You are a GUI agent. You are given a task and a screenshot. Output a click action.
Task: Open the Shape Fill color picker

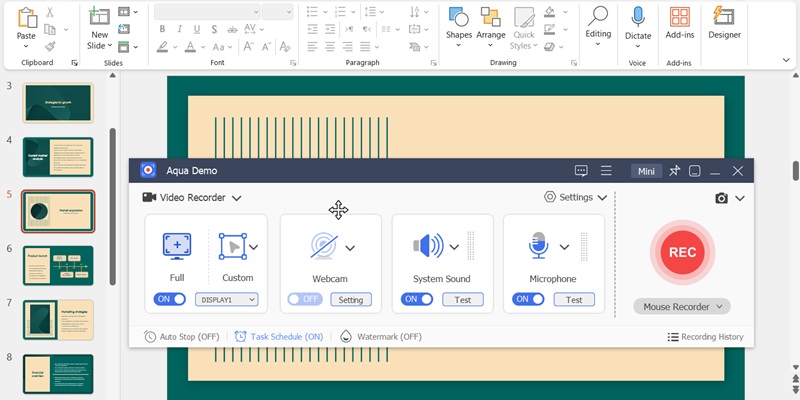(x=549, y=11)
